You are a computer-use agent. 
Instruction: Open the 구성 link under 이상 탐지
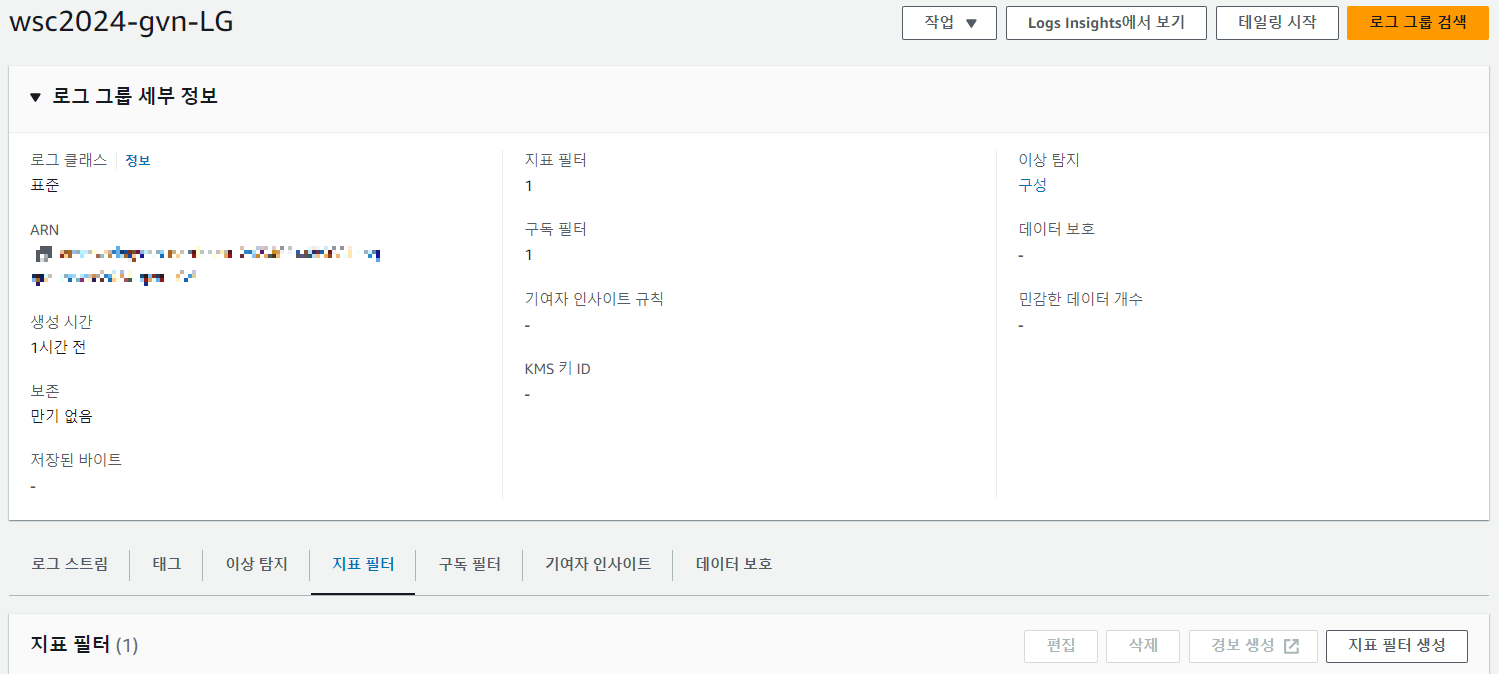(x=1032, y=185)
